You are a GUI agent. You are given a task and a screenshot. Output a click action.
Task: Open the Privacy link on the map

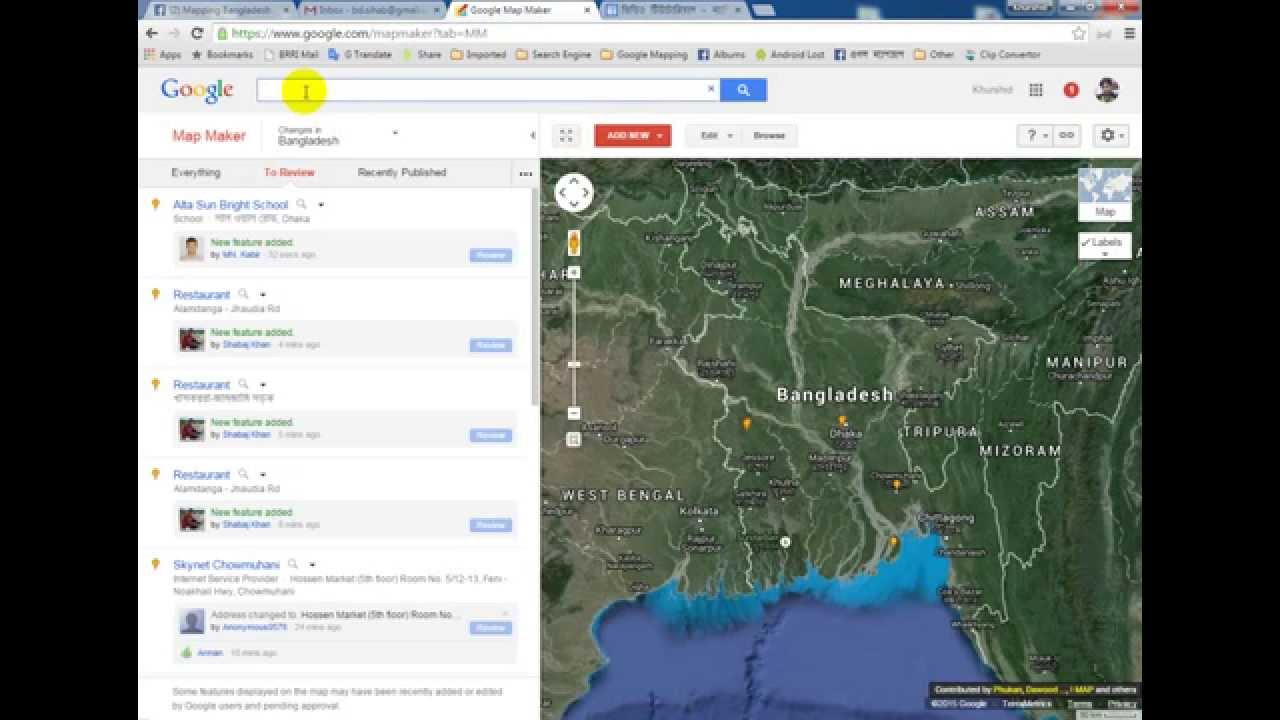pos(1122,704)
